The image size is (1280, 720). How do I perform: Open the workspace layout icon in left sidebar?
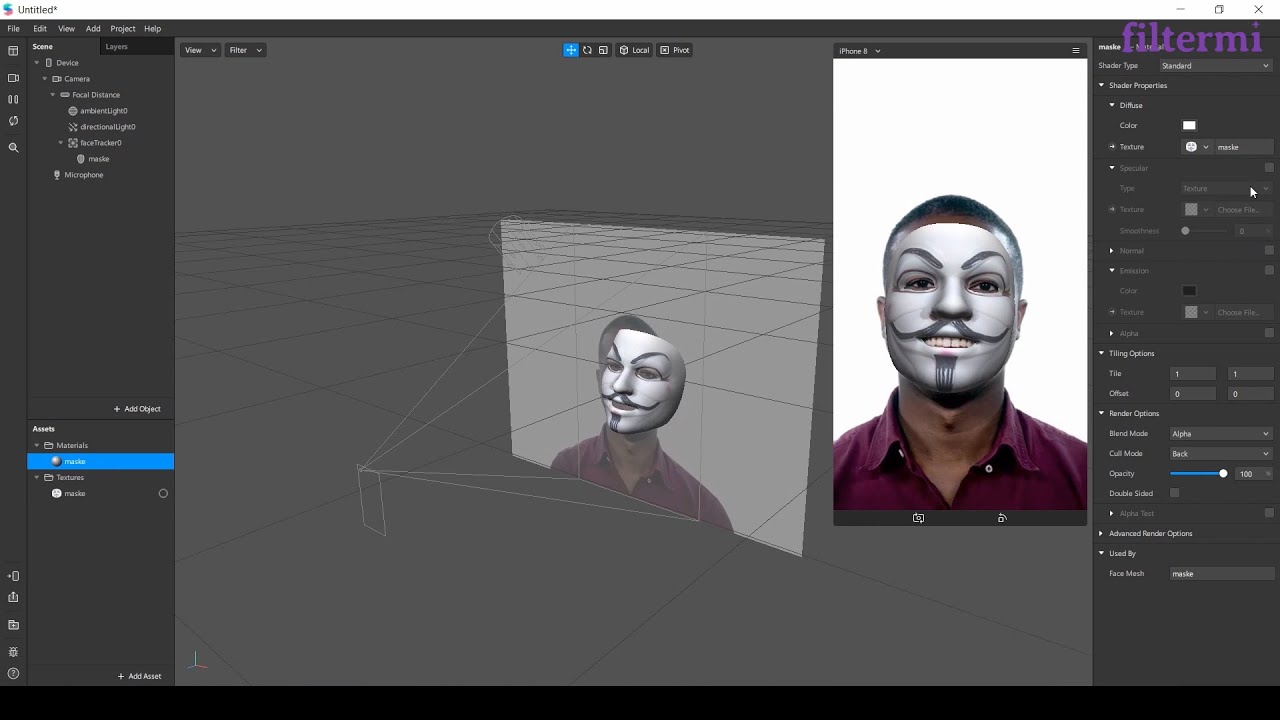pyautogui.click(x=13, y=51)
